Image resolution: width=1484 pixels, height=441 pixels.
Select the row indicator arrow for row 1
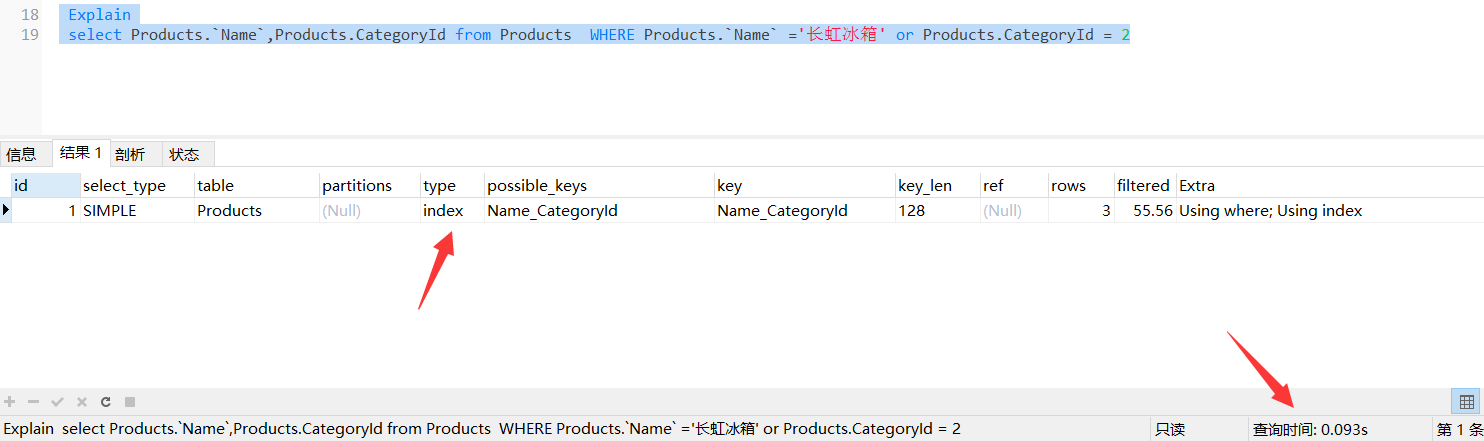pos(6,210)
